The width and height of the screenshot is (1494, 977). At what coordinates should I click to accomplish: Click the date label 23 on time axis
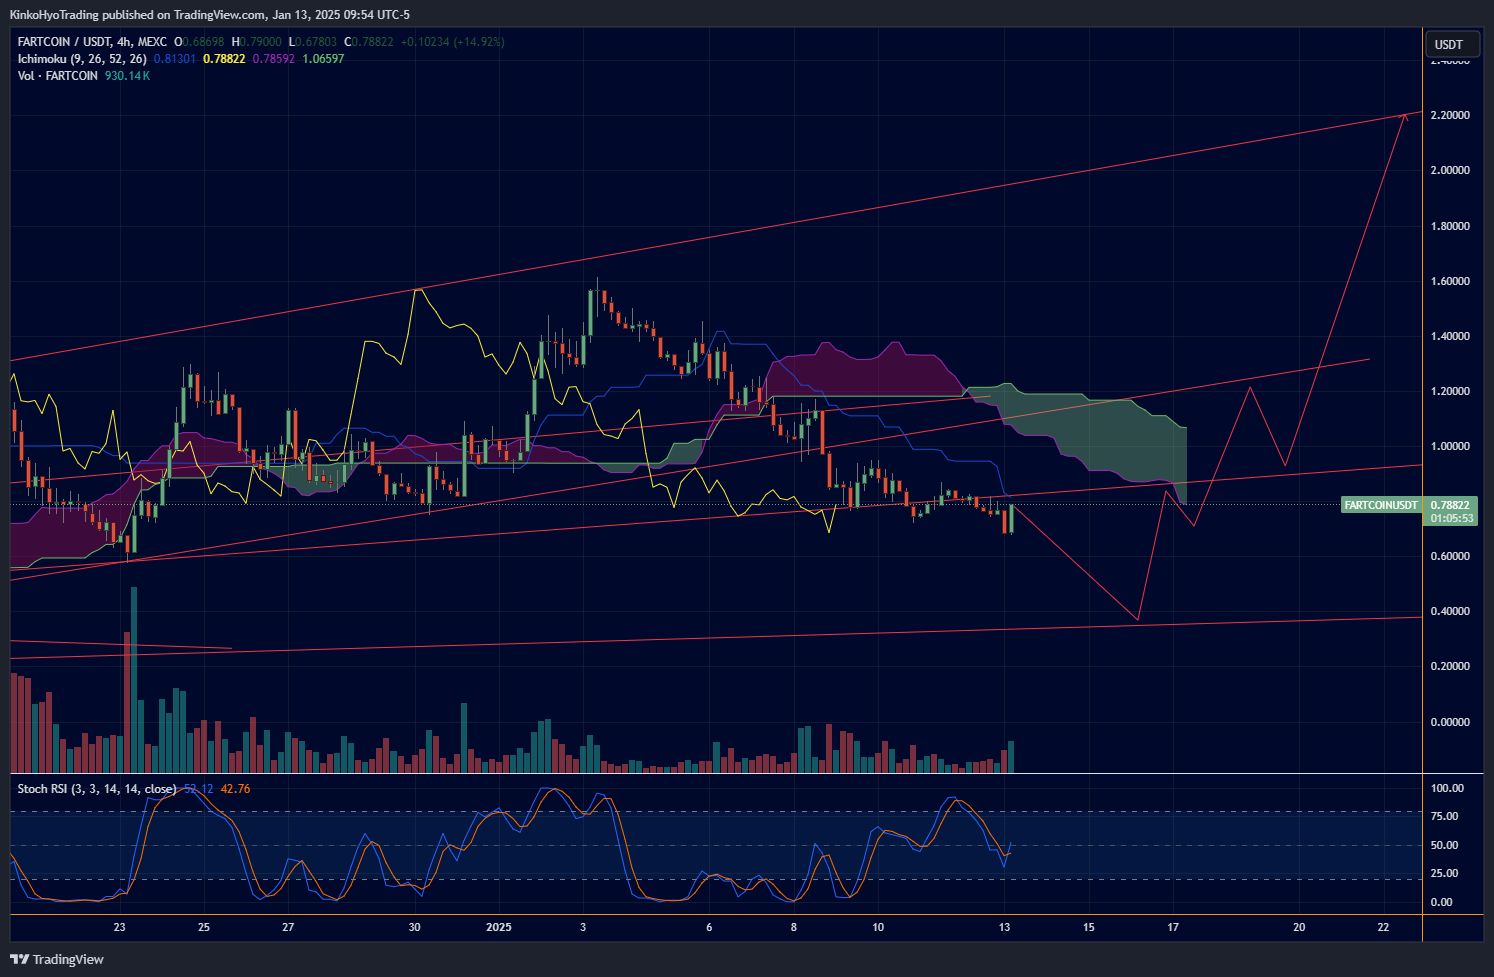[120, 927]
